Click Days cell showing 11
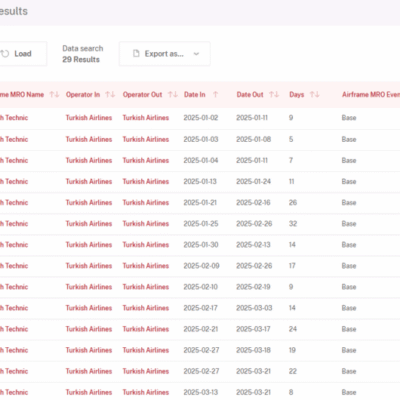This screenshot has width=400, height=400. tap(291, 181)
